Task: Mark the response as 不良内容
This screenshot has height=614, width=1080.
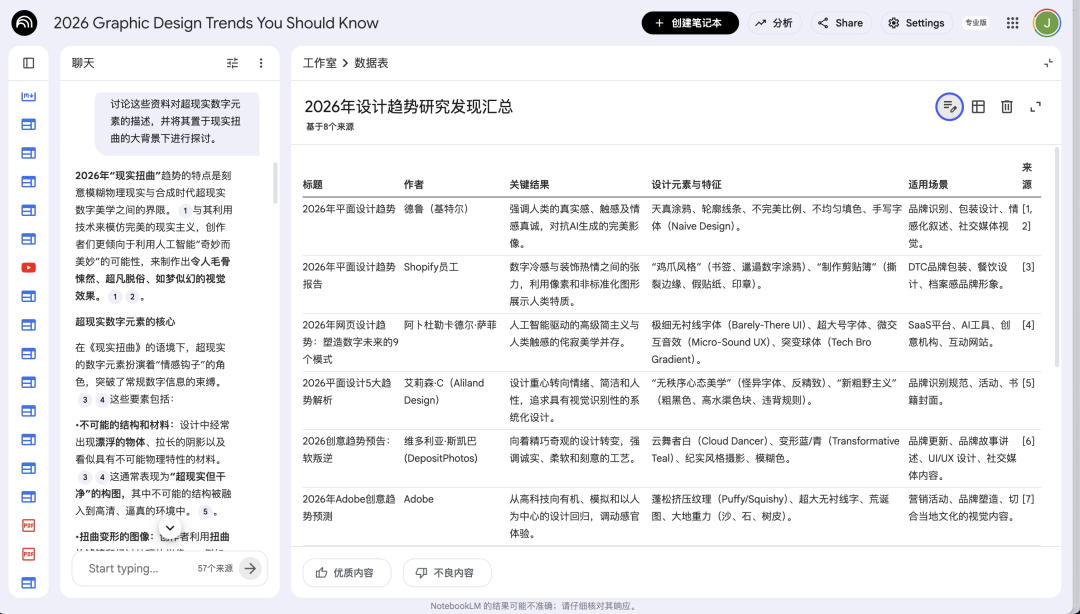Action: (x=447, y=573)
